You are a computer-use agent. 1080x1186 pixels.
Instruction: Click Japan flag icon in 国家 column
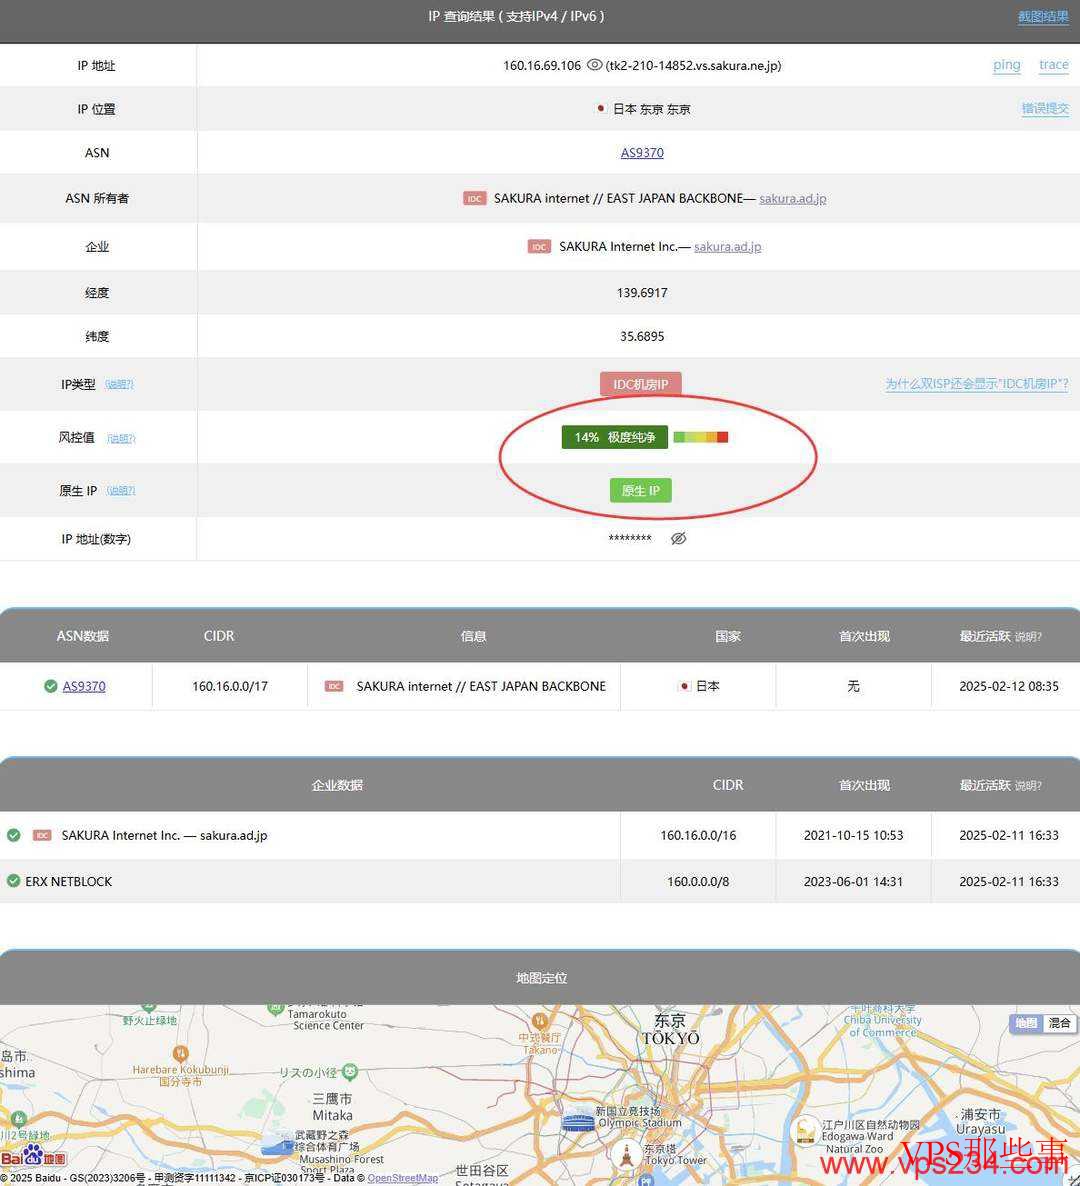(x=684, y=686)
